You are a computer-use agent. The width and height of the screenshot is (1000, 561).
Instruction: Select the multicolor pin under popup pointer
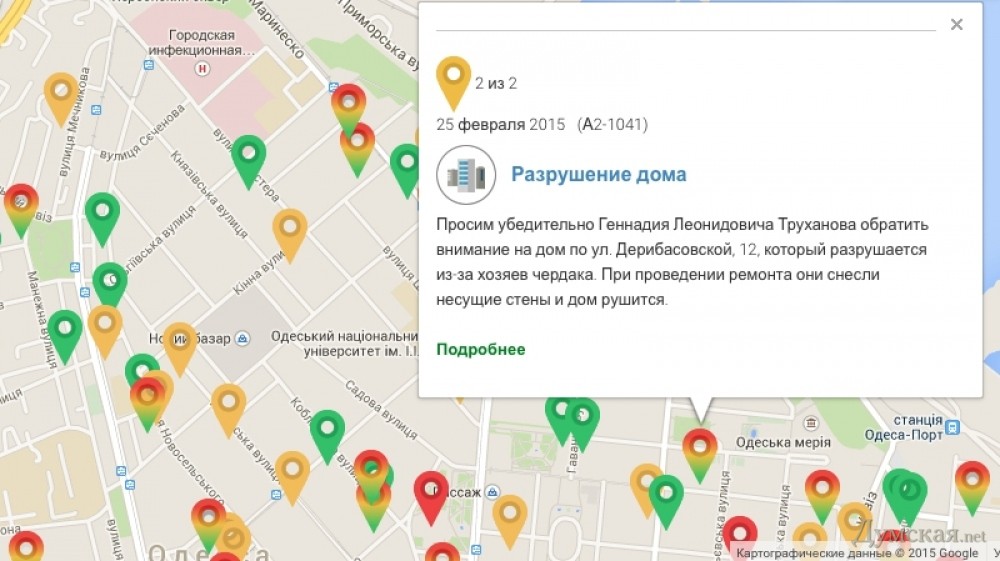(699, 449)
